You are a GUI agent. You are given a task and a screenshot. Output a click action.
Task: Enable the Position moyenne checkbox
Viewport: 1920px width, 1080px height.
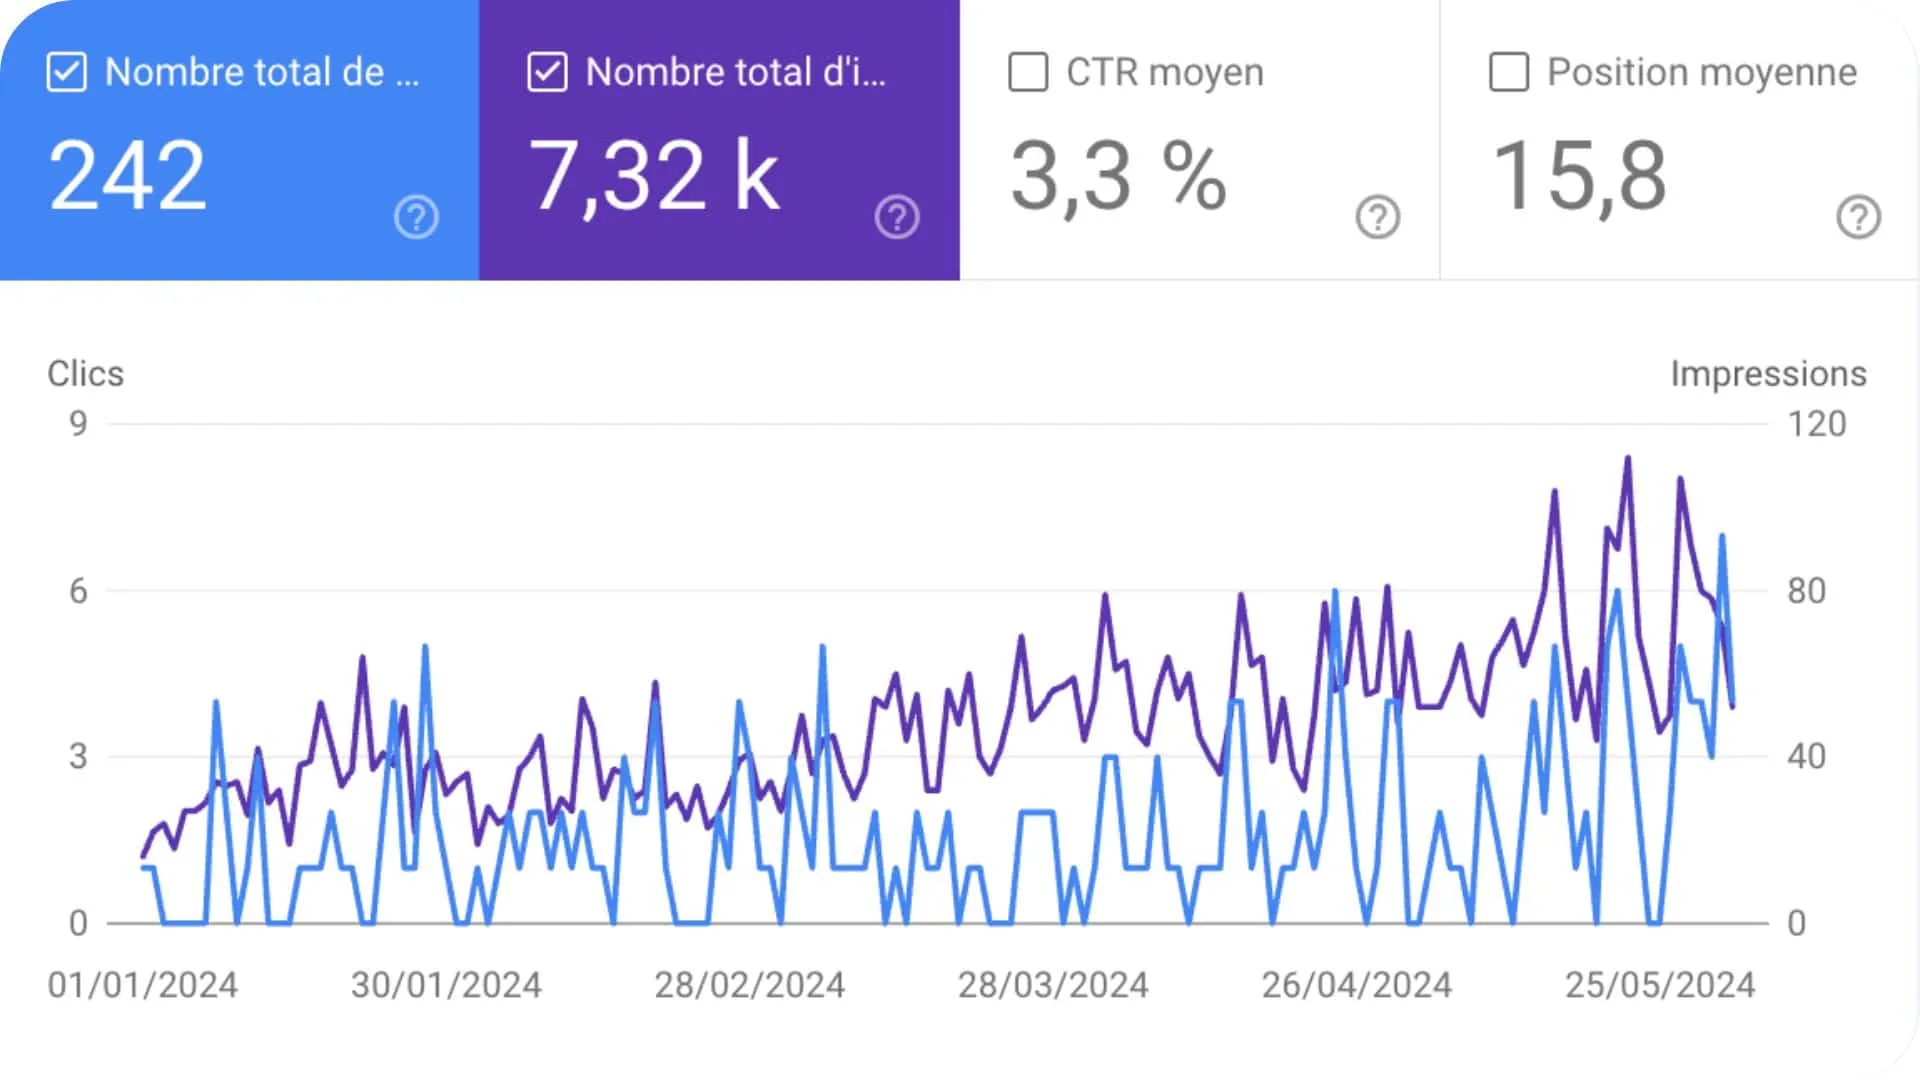(x=1509, y=72)
